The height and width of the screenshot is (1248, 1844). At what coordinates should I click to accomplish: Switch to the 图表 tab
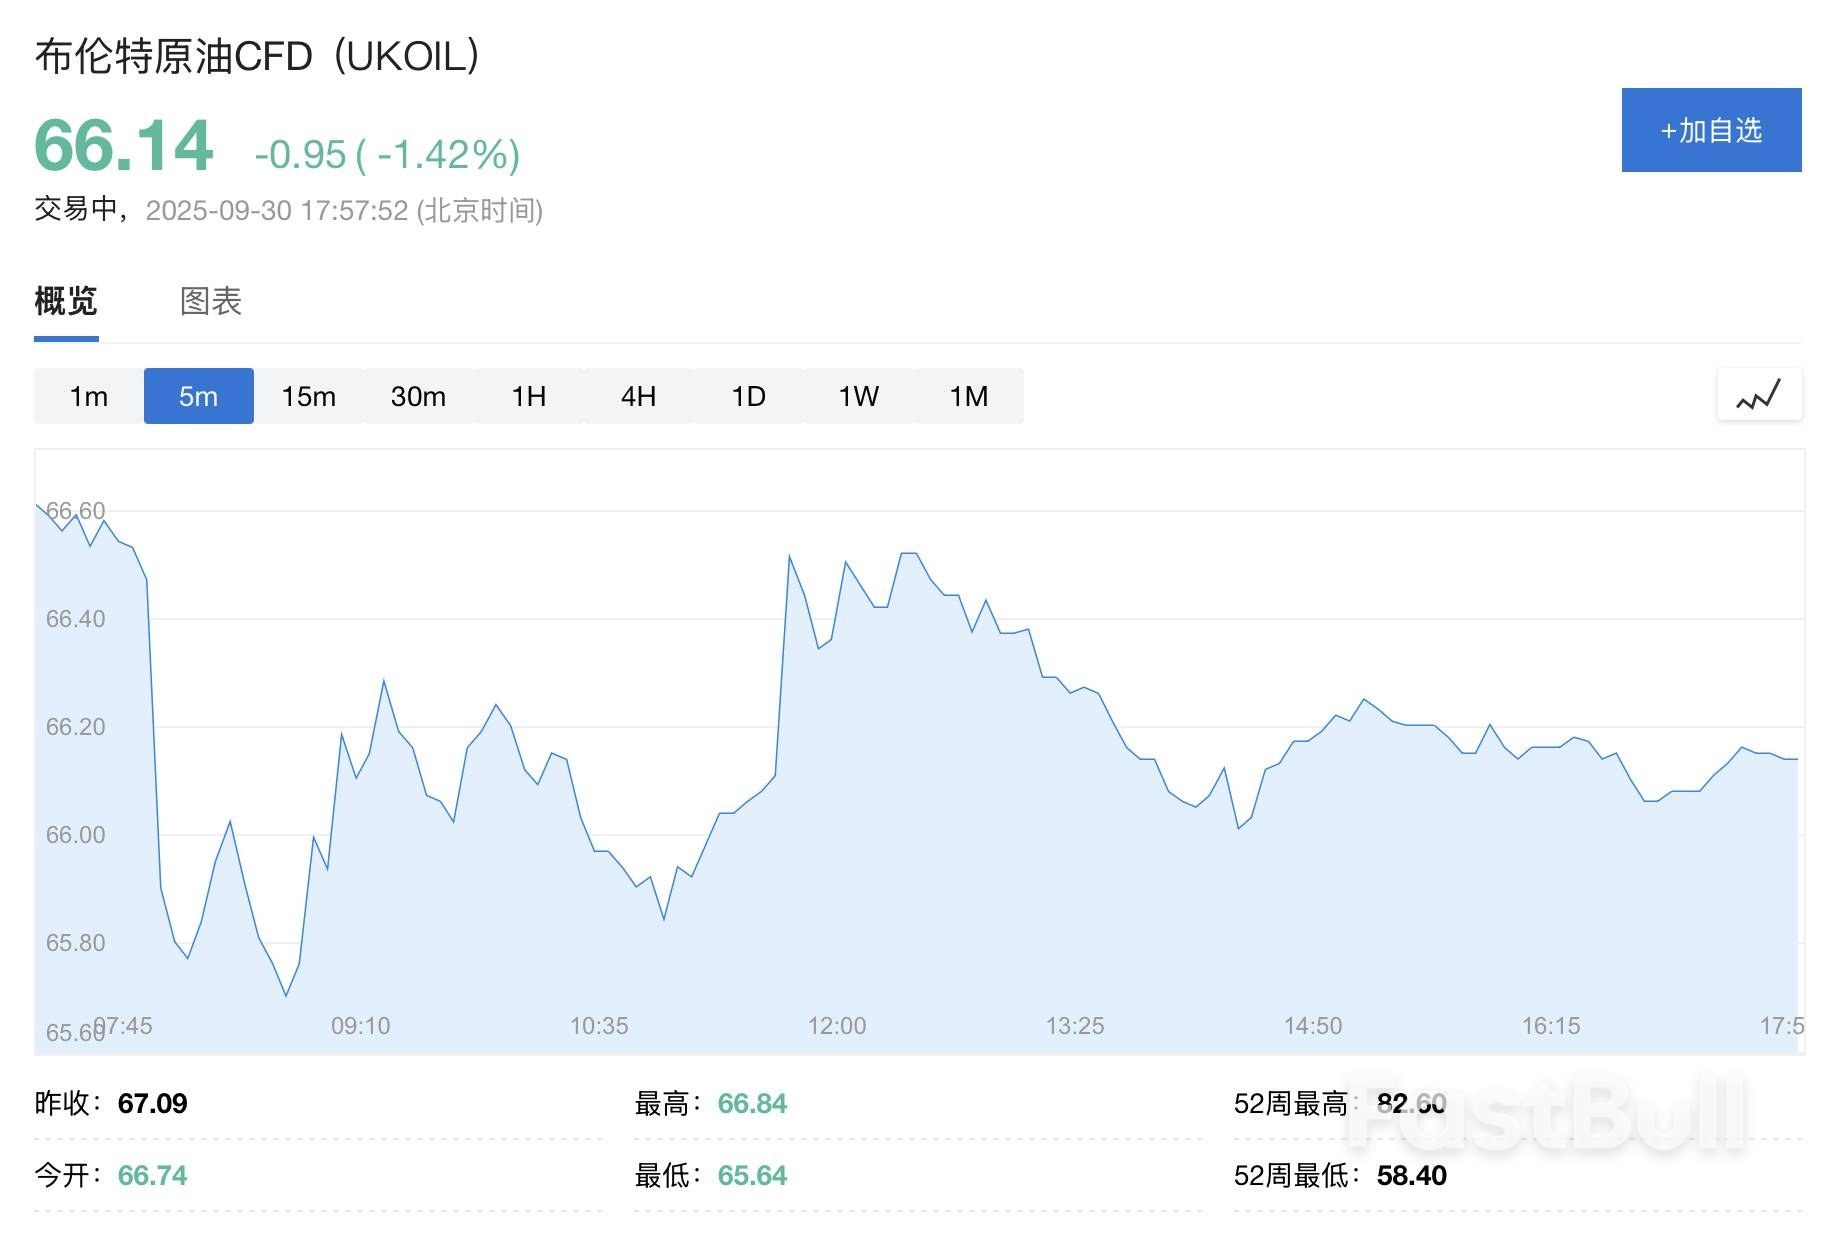(x=210, y=301)
